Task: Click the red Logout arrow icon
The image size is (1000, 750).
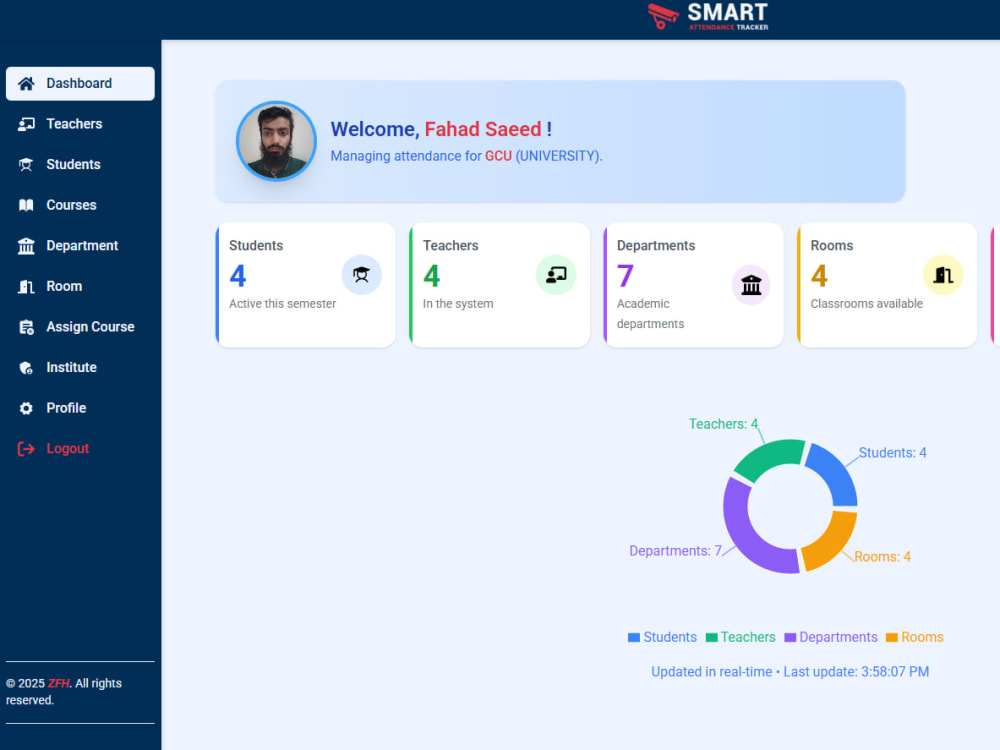Action: click(x=26, y=449)
